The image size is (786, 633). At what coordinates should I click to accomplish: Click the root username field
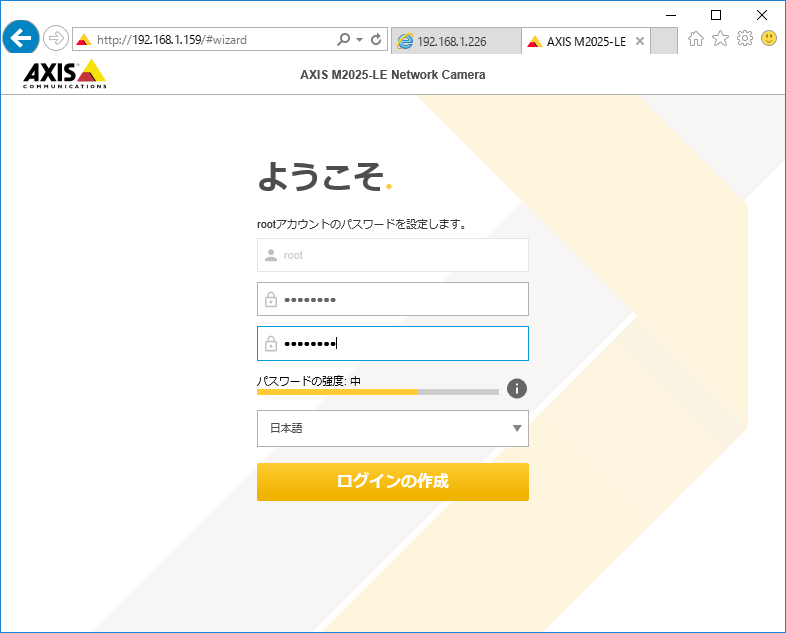pyautogui.click(x=392, y=255)
